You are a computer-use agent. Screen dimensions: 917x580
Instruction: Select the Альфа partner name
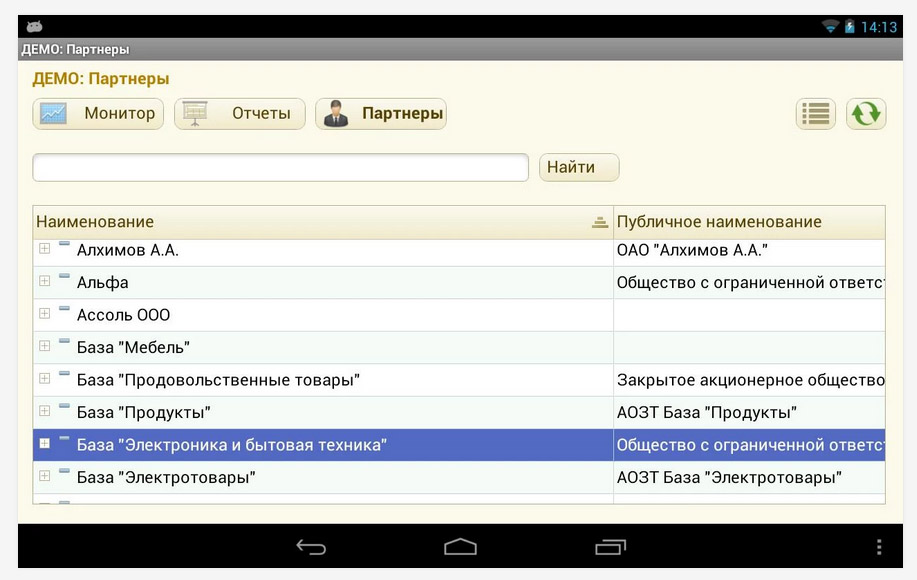tap(102, 283)
